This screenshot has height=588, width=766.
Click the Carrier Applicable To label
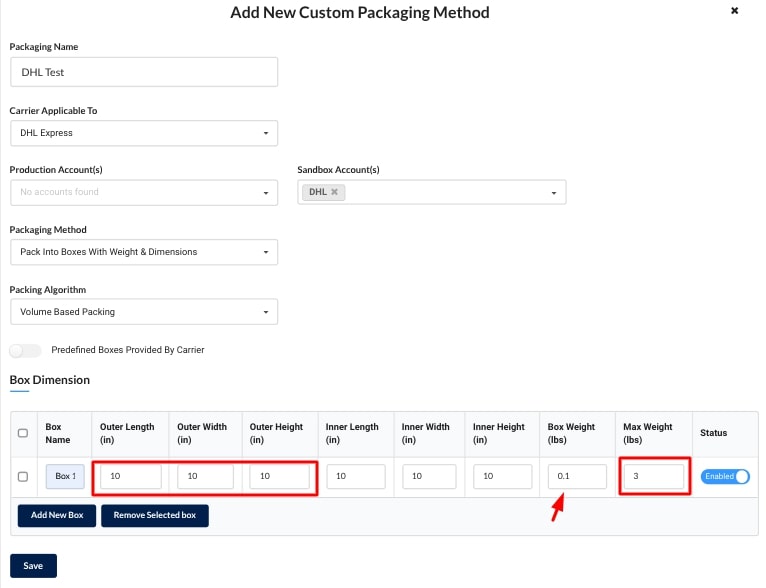[53, 111]
